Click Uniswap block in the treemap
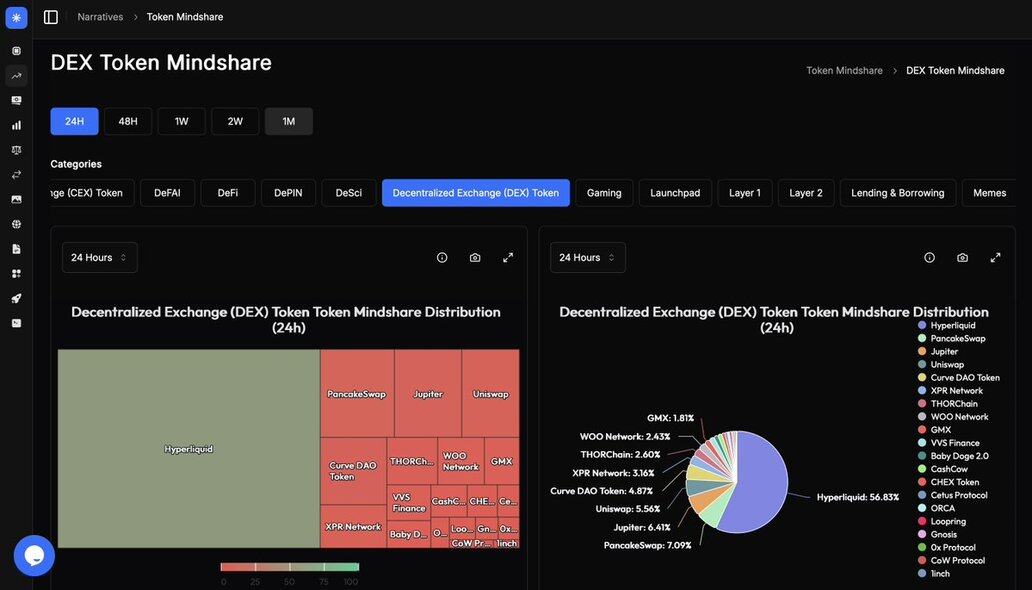Screen dimensions: 1032x590 click(x=491, y=394)
